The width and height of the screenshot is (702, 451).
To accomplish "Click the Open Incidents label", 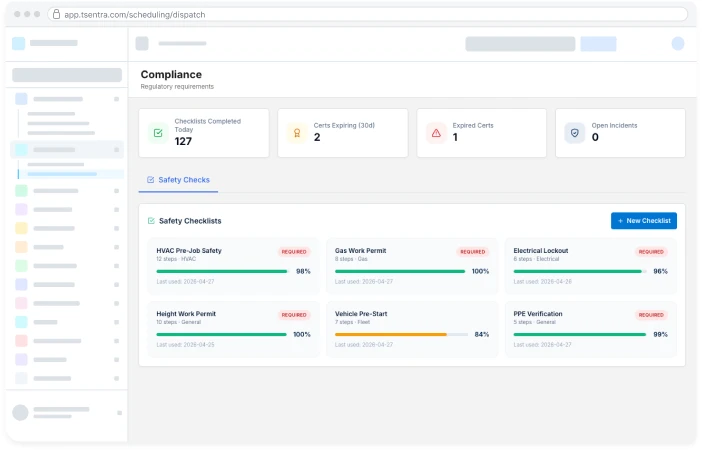I will (614, 125).
